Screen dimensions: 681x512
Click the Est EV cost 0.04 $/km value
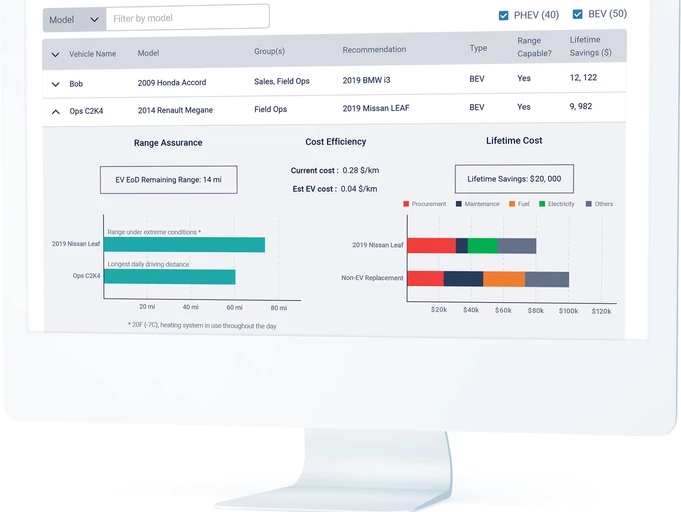pos(359,189)
